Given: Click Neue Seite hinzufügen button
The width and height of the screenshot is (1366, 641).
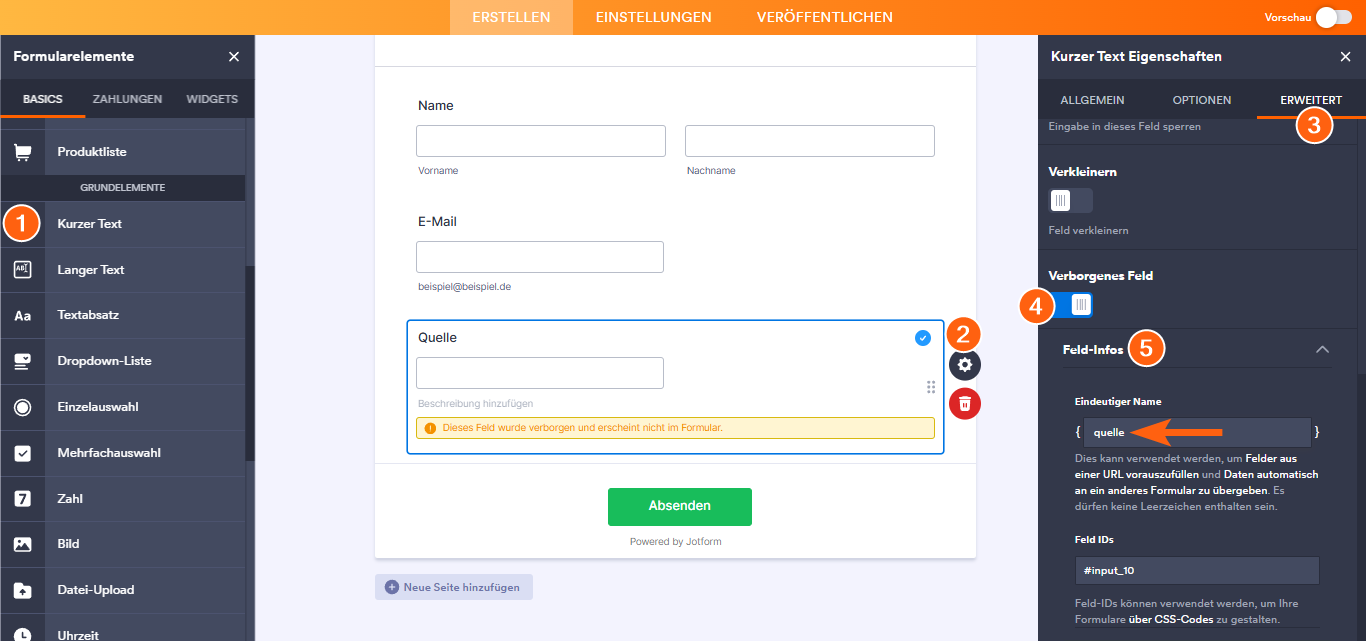Looking at the screenshot, I should pyautogui.click(x=454, y=587).
